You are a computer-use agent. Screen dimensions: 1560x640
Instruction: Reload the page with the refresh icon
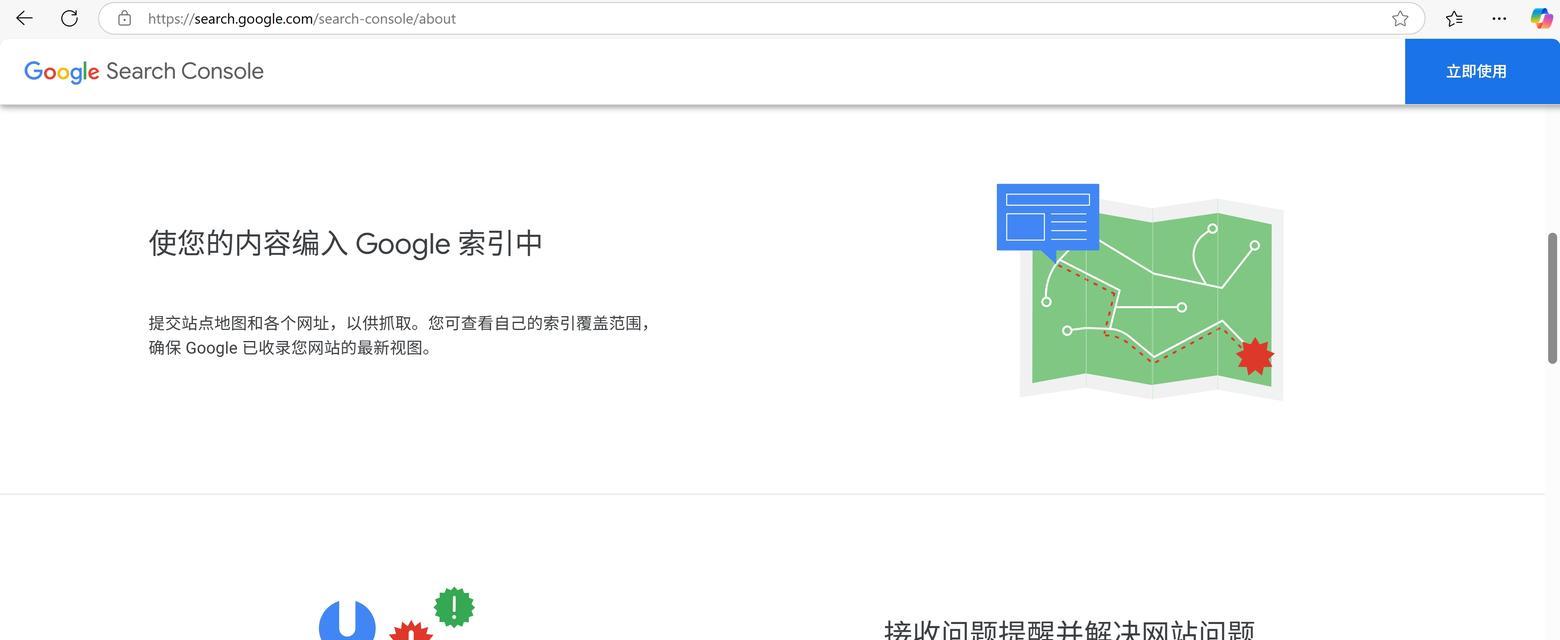69,18
